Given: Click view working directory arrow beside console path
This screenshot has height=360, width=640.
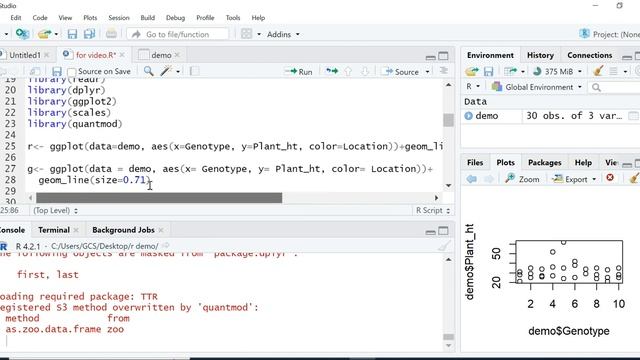Looking at the screenshot, I should [x=165, y=246].
